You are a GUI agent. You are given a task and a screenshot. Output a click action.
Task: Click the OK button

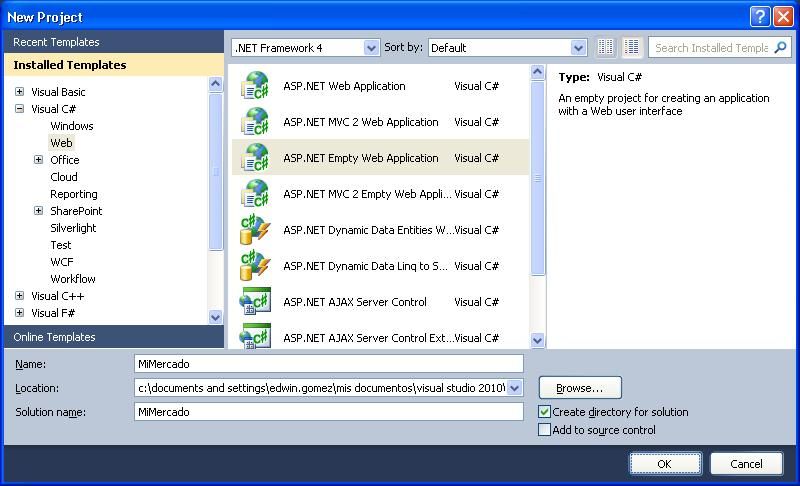tap(665, 464)
